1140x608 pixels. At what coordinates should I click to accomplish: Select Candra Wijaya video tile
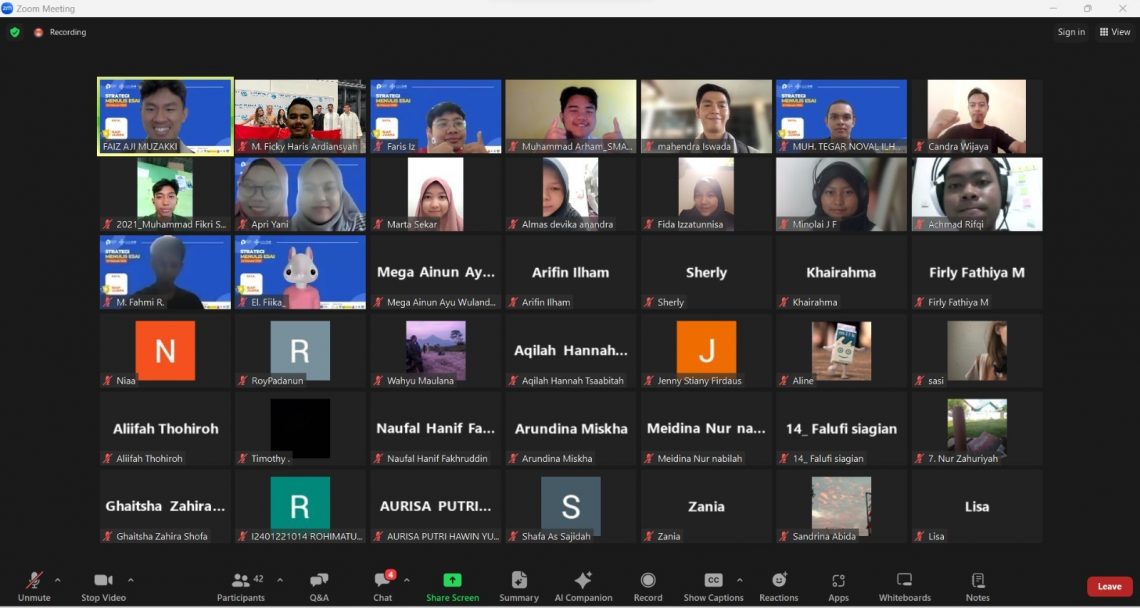point(976,116)
